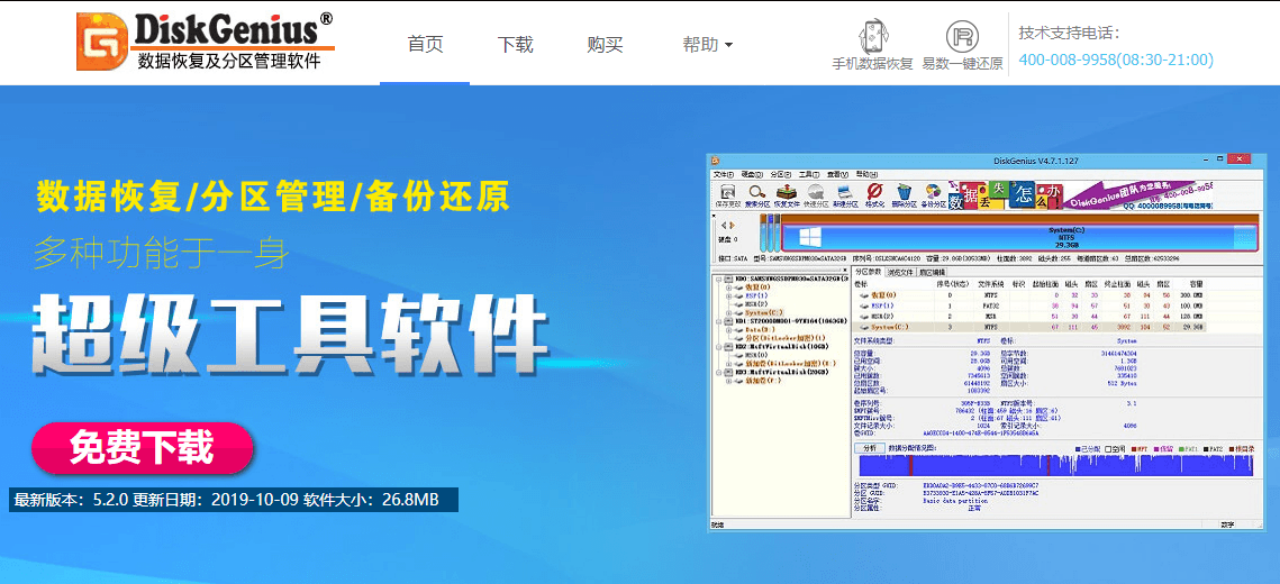Viewport: 1280px width, 584px height.
Task: Open 硬盘 menu in the DiskGenius screenshot
Action: 752,174
